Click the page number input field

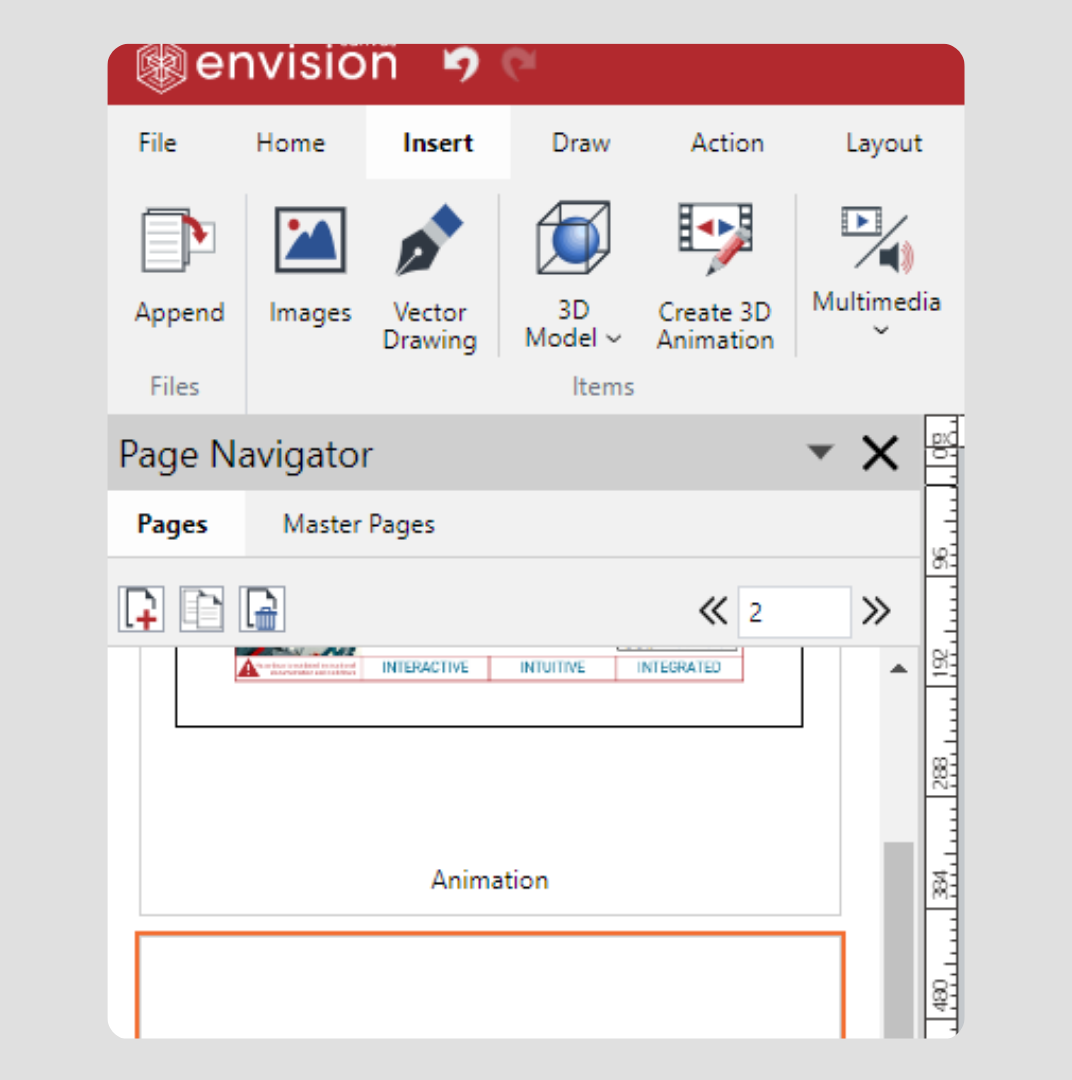point(794,611)
